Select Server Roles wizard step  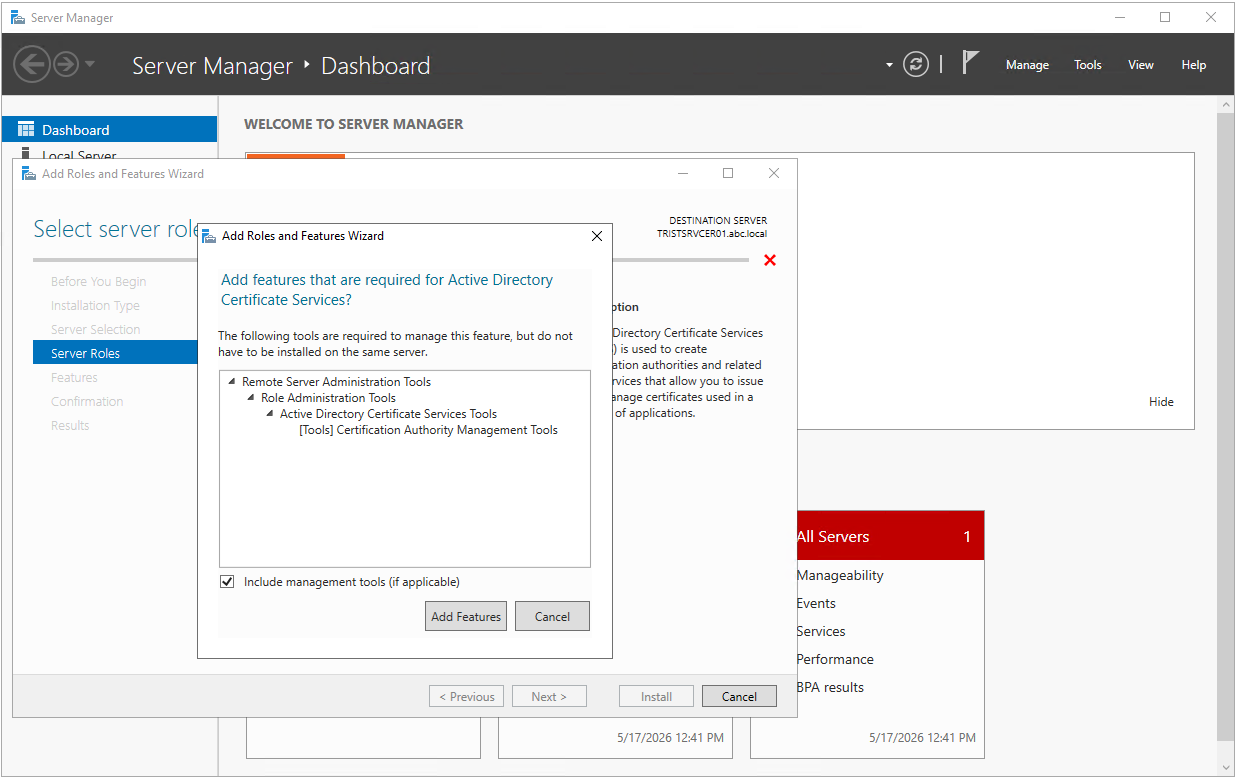115,353
